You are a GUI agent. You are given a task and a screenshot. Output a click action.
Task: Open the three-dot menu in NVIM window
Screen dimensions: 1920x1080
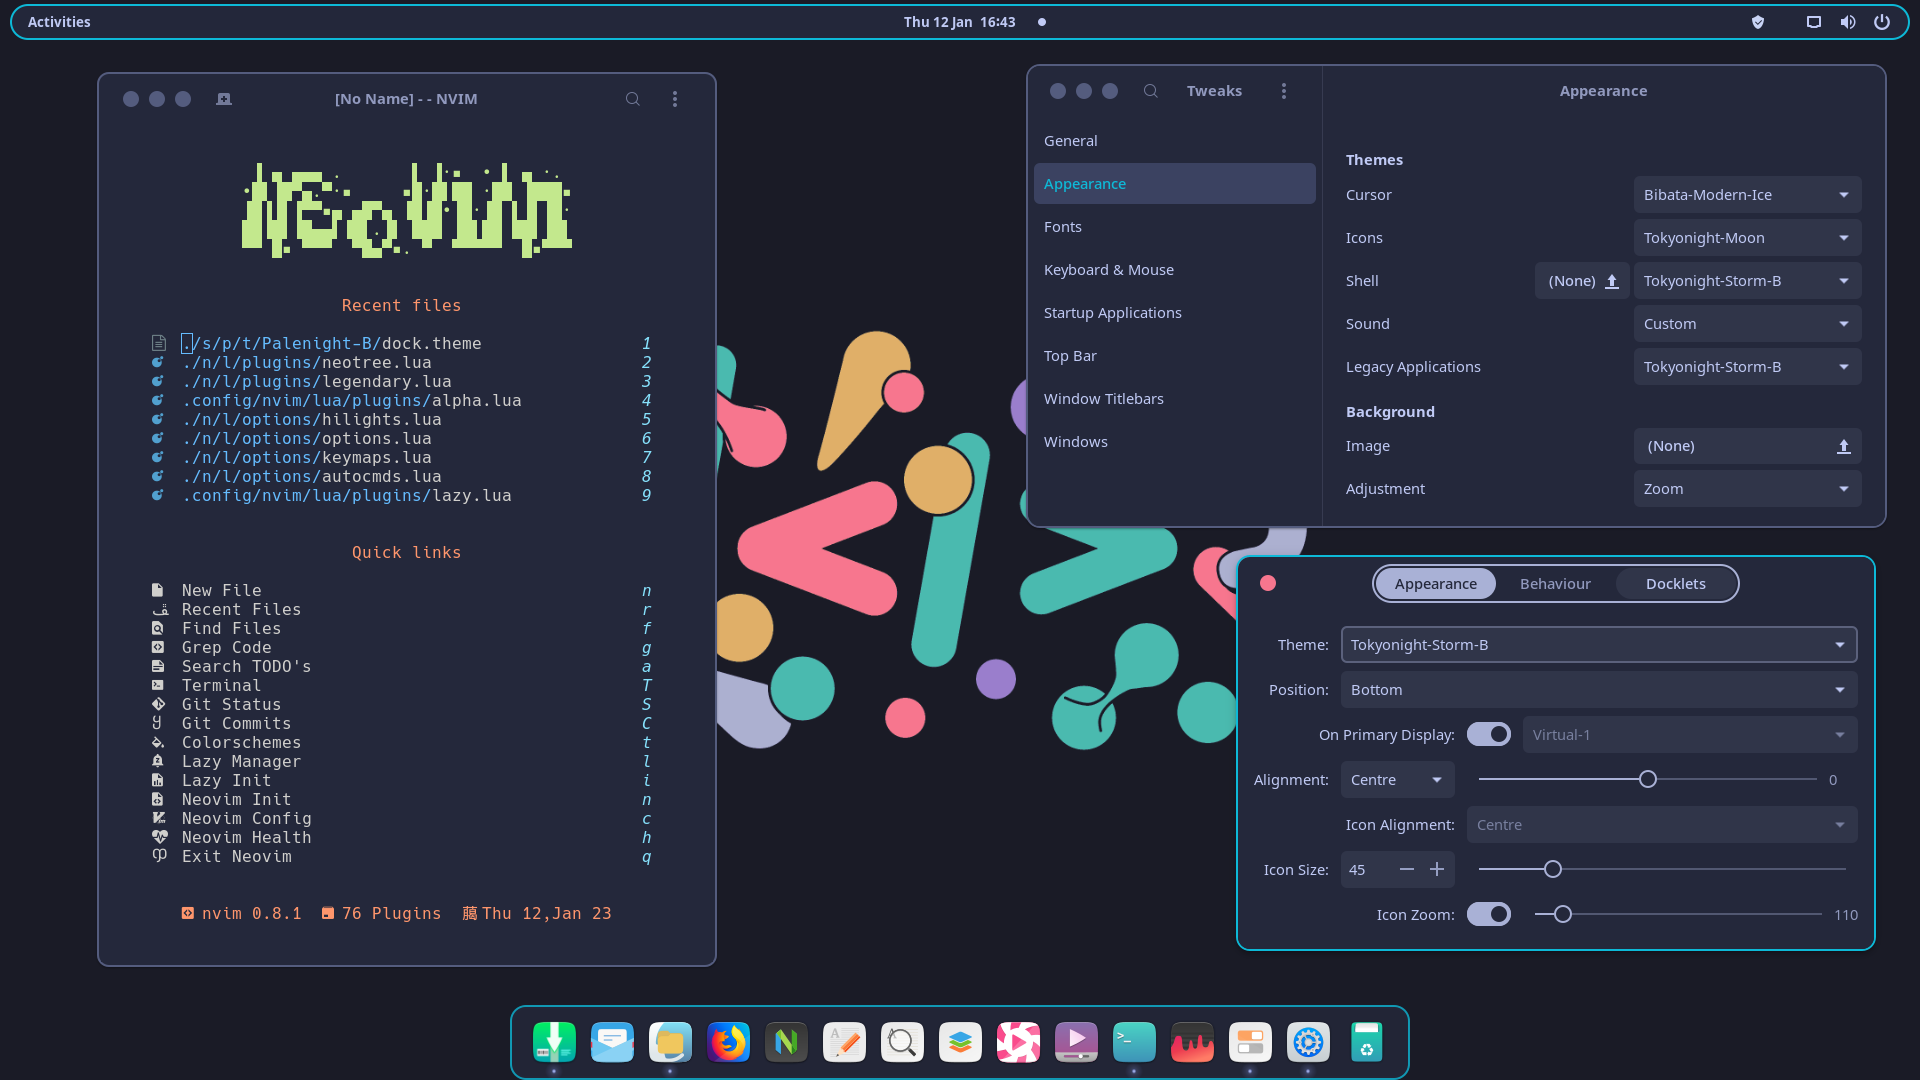click(x=675, y=99)
